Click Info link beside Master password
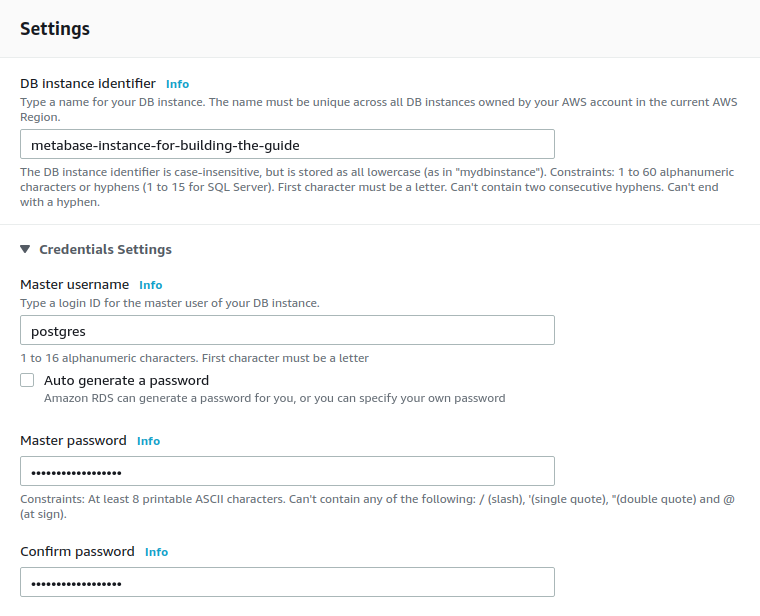The image size is (760, 616). [148, 441]
